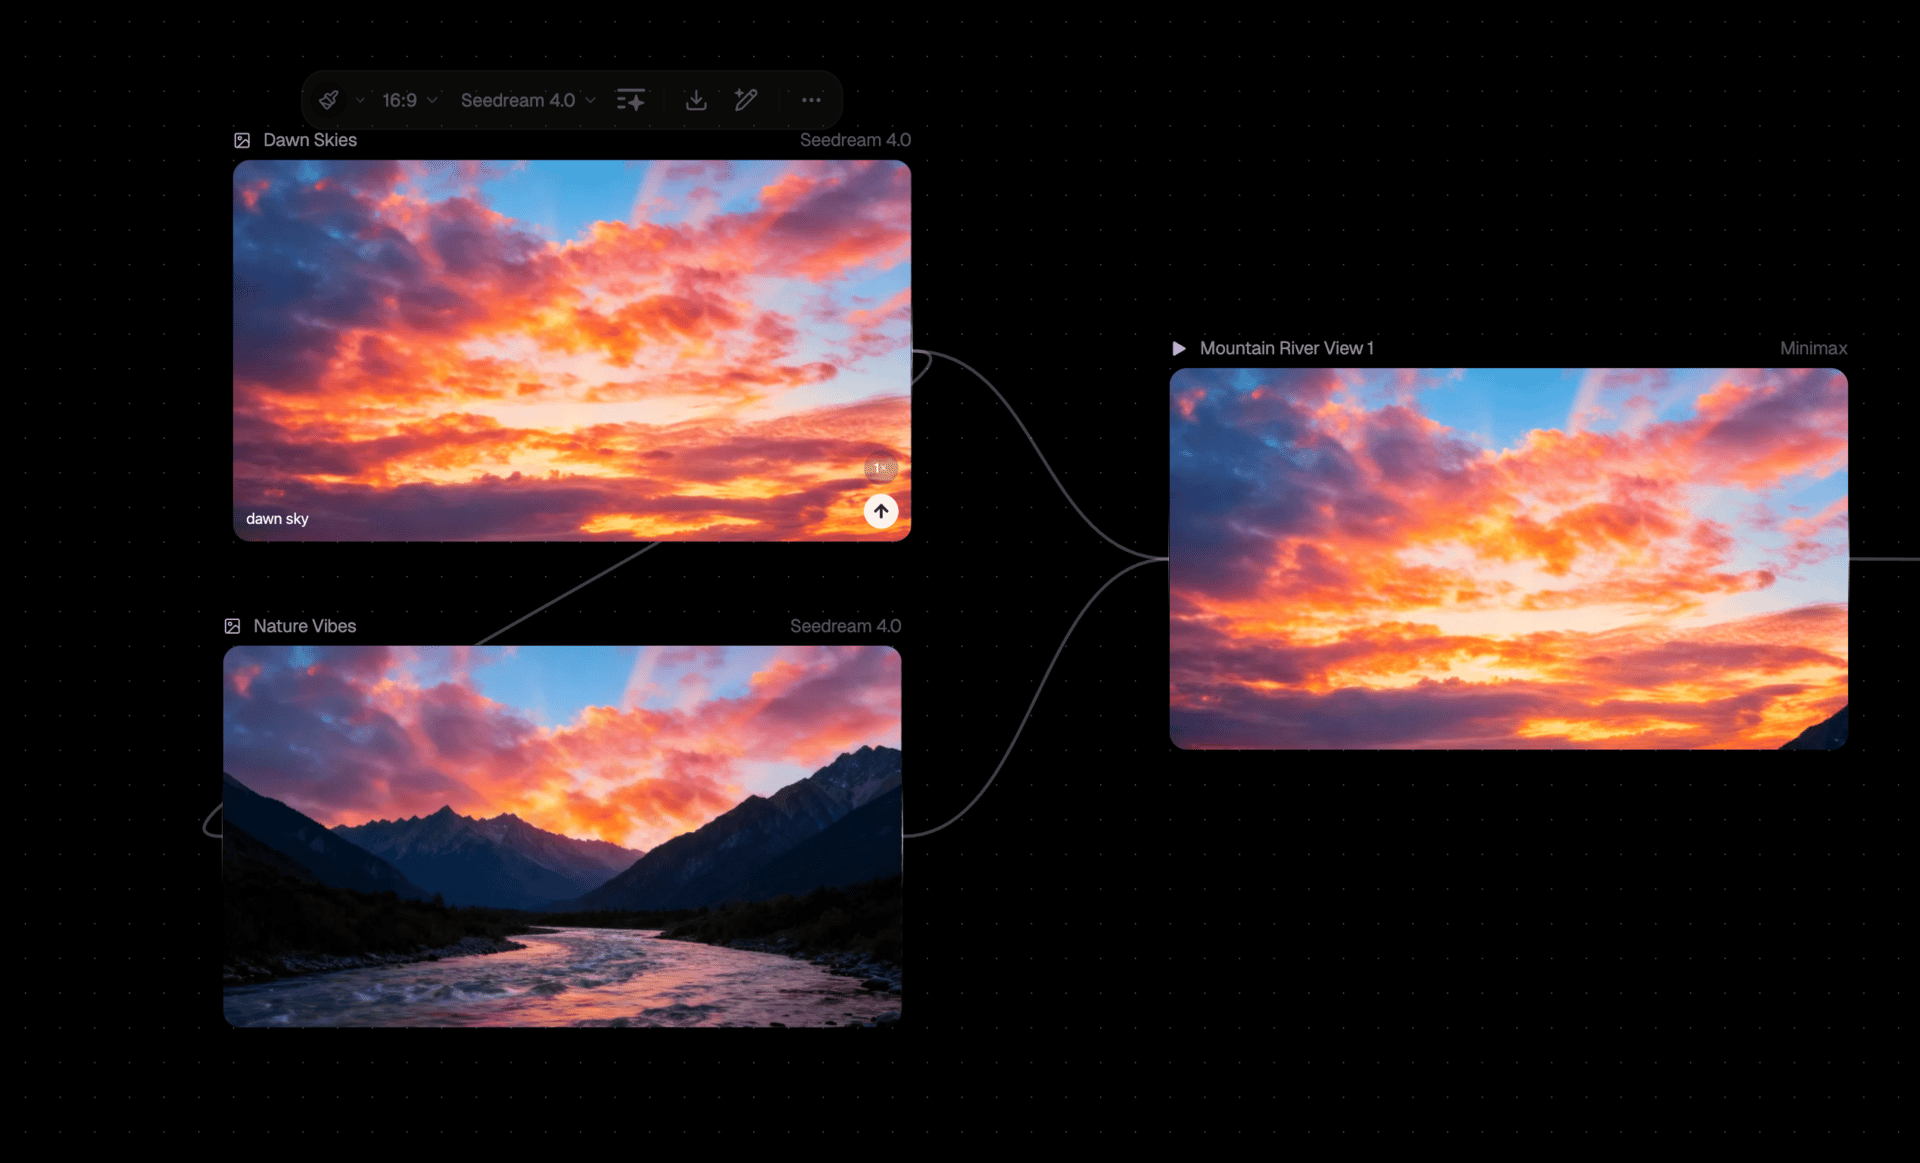This screenshot has width=1920, height=1163.
Task: Click the magic pencil edit icon
Action: [746, 100]
